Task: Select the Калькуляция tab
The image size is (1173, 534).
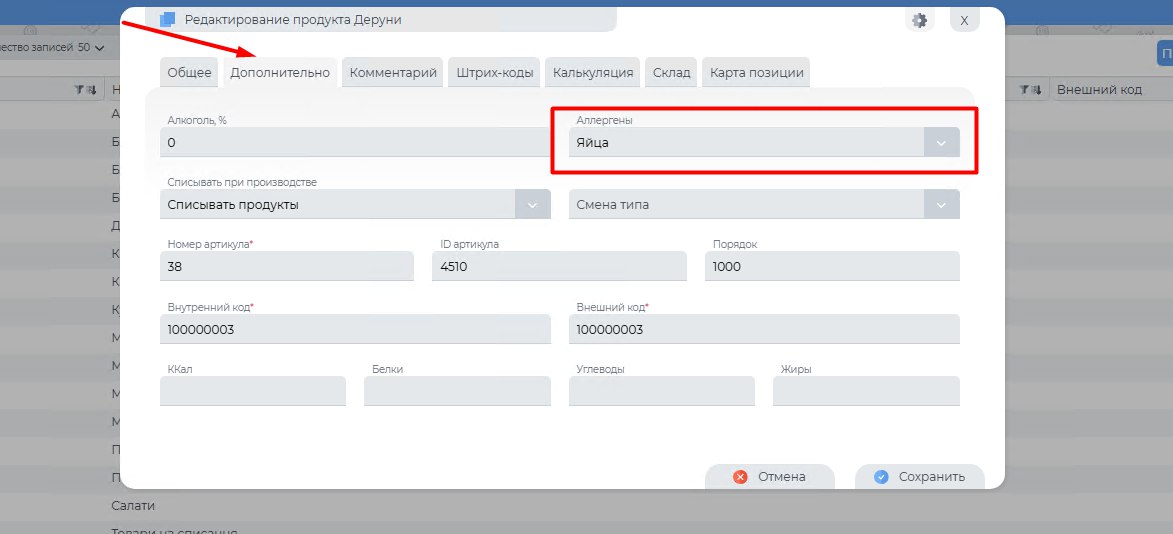Action: pyautogui.click(x=593, y=73)
